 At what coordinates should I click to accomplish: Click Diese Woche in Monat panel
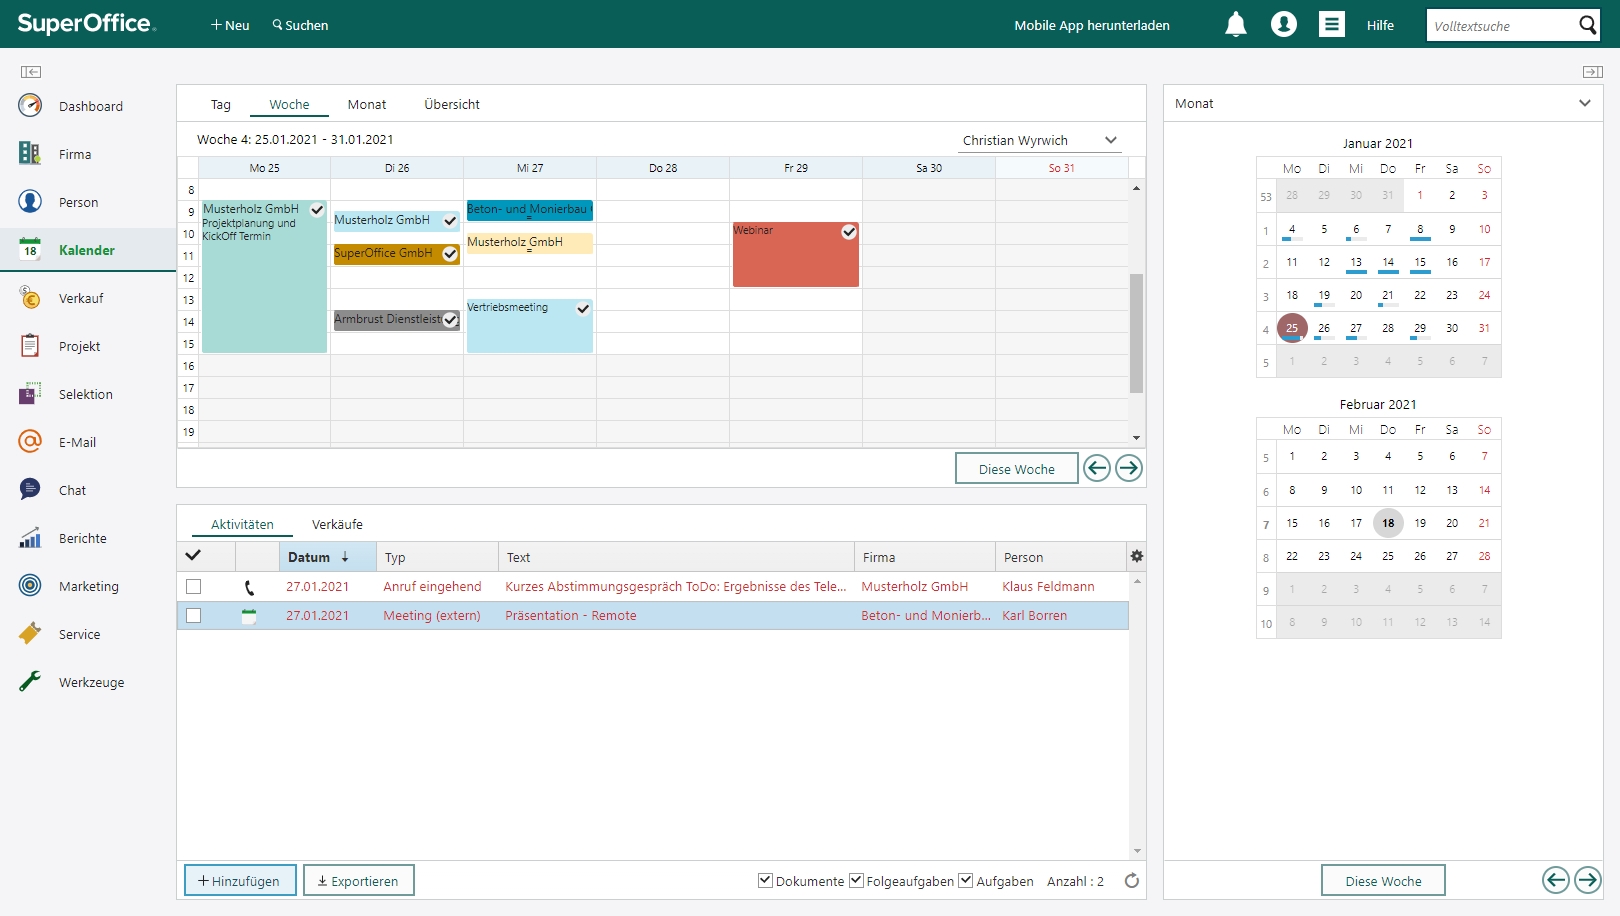pyautogui.click(x=1383, y=880)
